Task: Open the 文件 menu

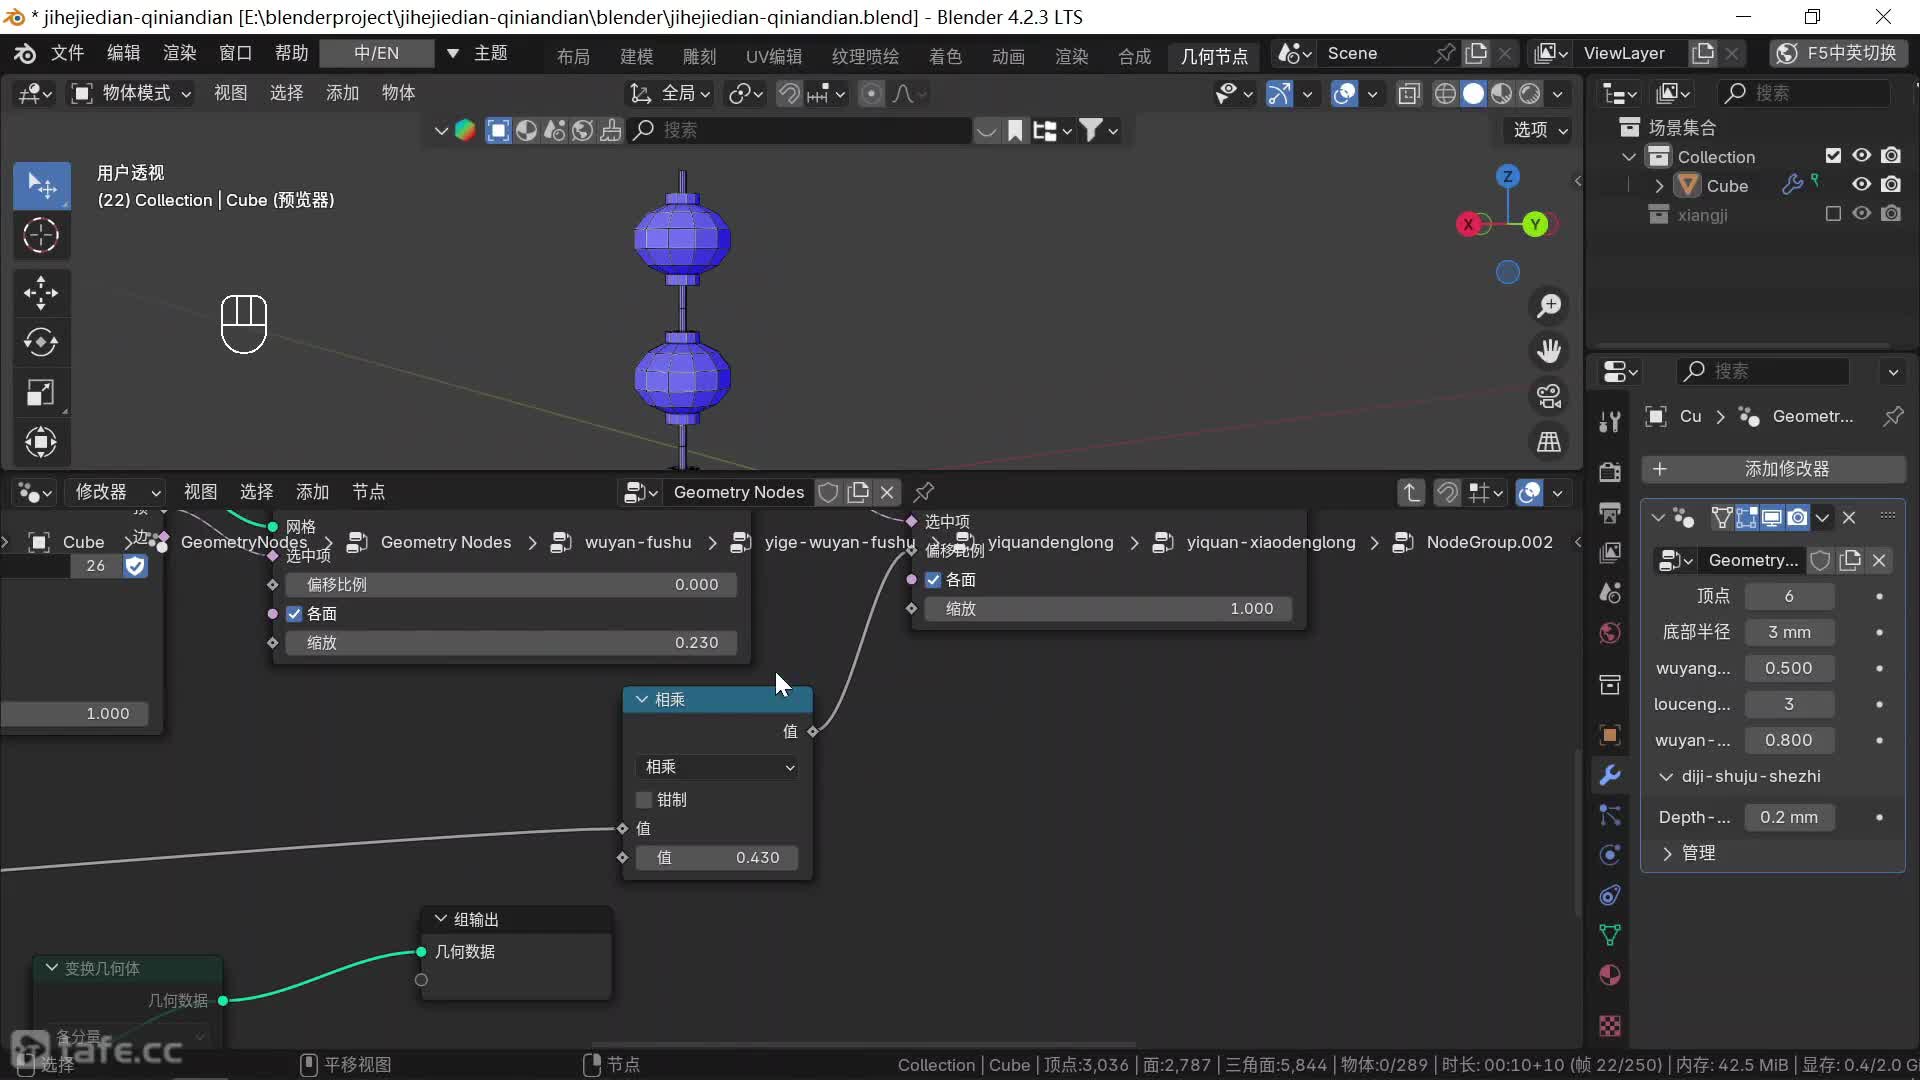Action: click(x=67, y=53)
